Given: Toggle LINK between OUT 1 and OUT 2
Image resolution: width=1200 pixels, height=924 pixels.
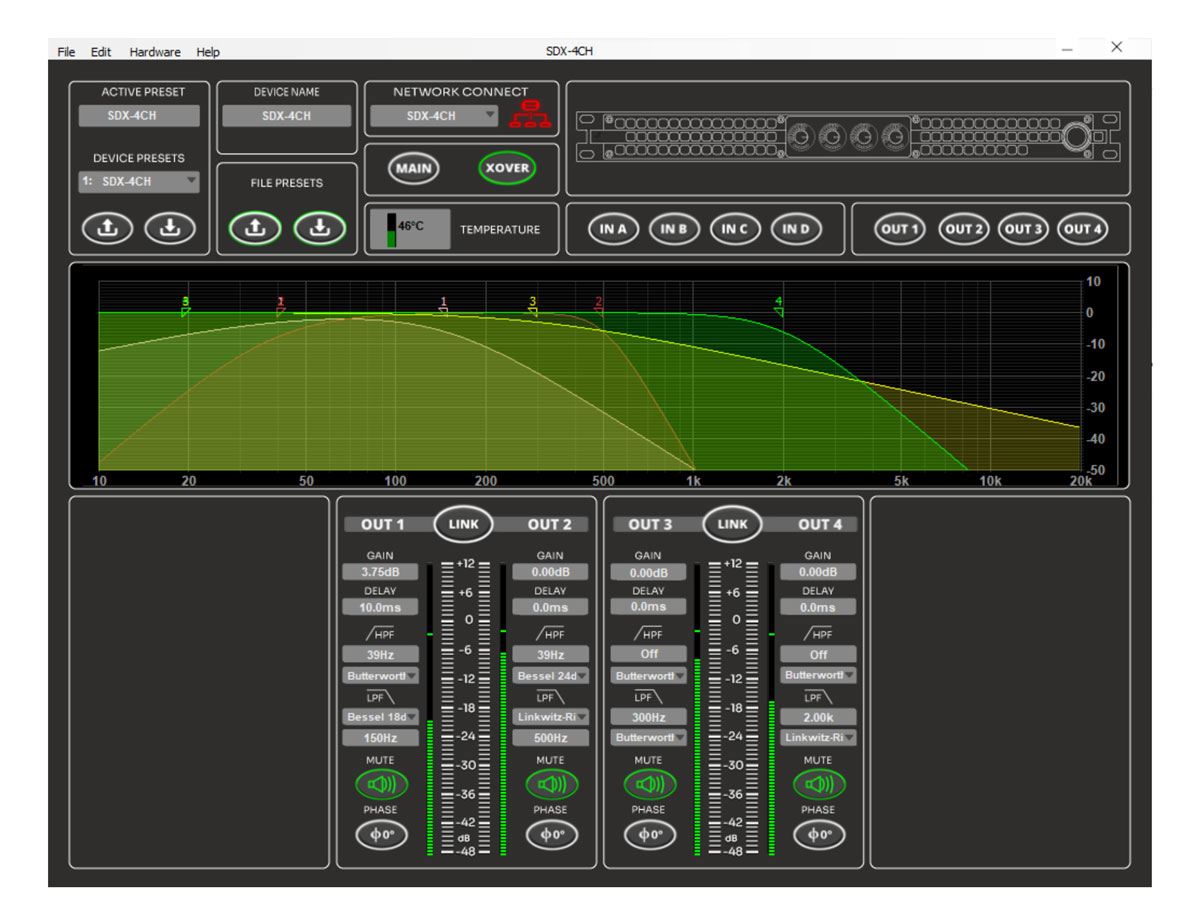Looking at the screenshot, I should tap(464, 524).
